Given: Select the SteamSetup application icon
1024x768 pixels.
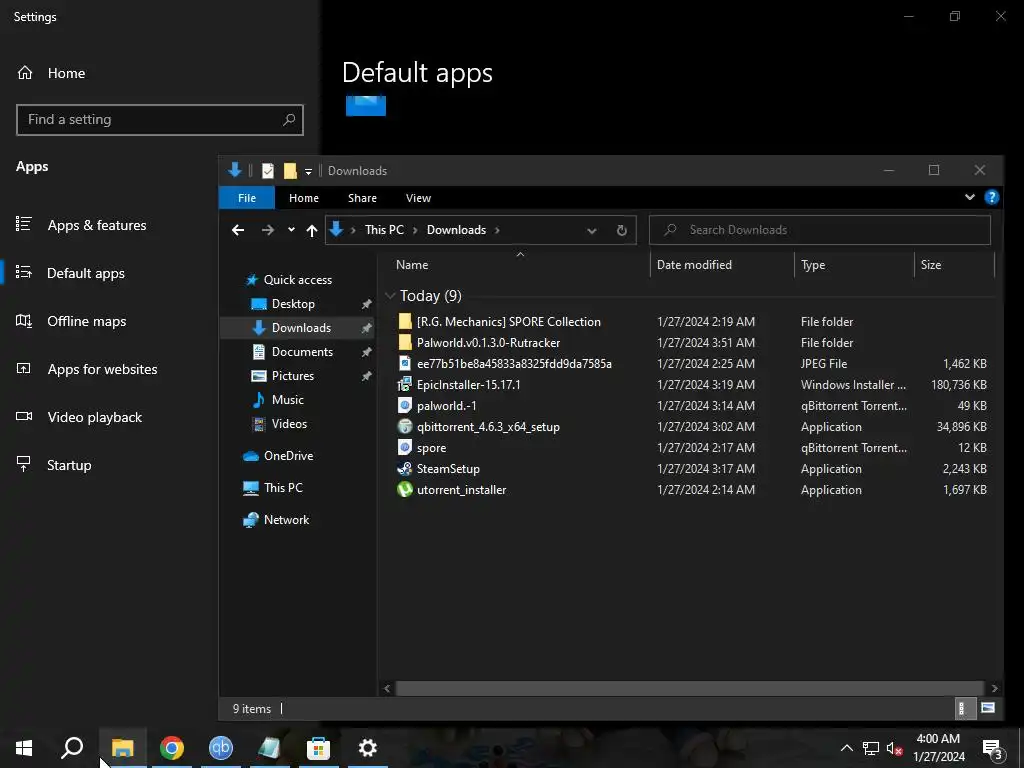Looking at the screenshot, I should (x=405, y=468).
